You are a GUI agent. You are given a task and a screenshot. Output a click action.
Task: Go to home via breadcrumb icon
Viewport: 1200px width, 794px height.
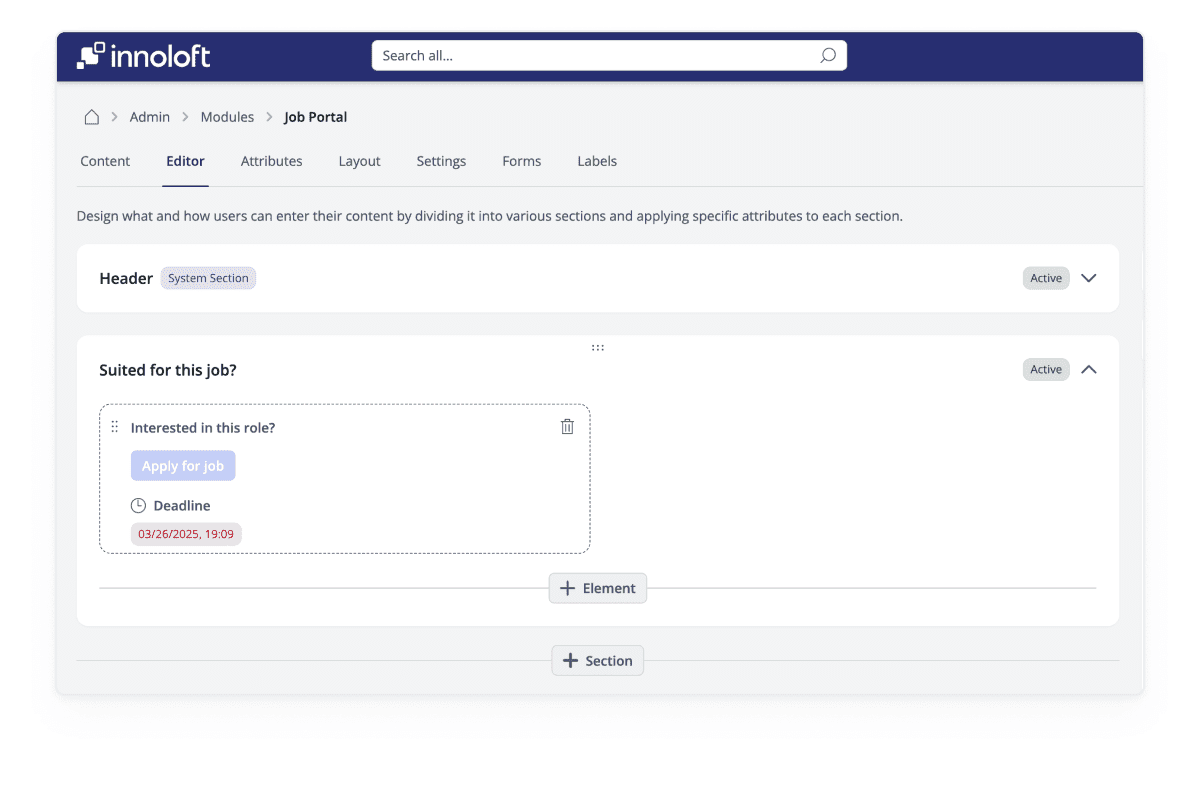click(x=91, y=117)
